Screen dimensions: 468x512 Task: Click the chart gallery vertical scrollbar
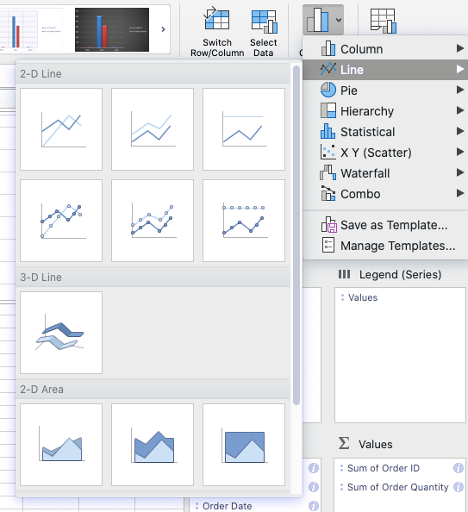point(296,235)
